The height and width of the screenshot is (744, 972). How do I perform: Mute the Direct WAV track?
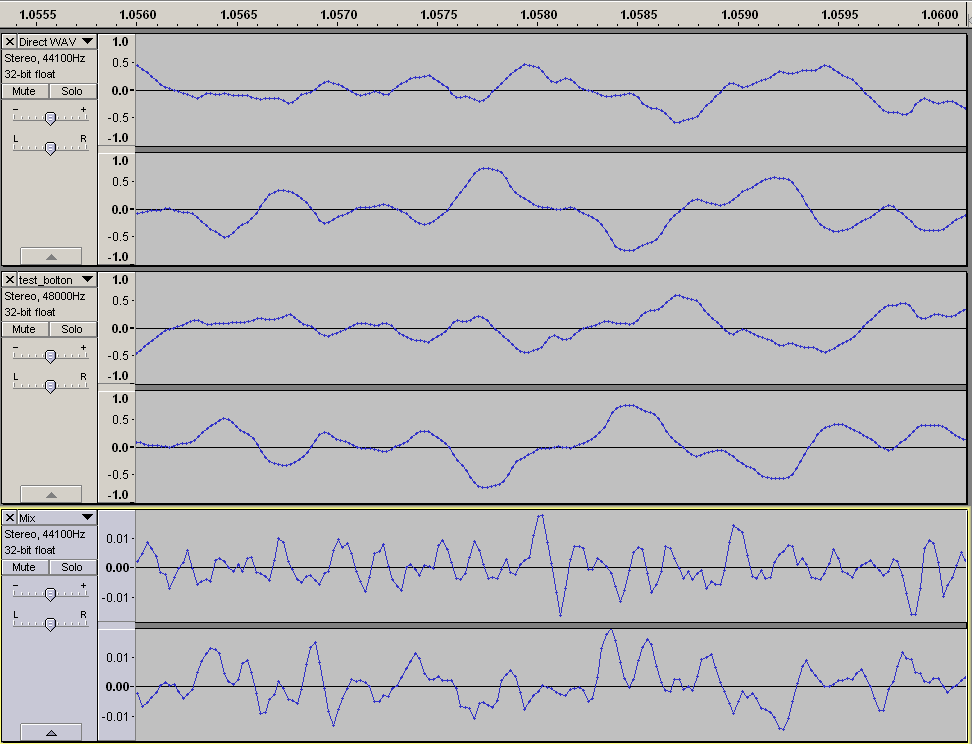coord(24,91)
